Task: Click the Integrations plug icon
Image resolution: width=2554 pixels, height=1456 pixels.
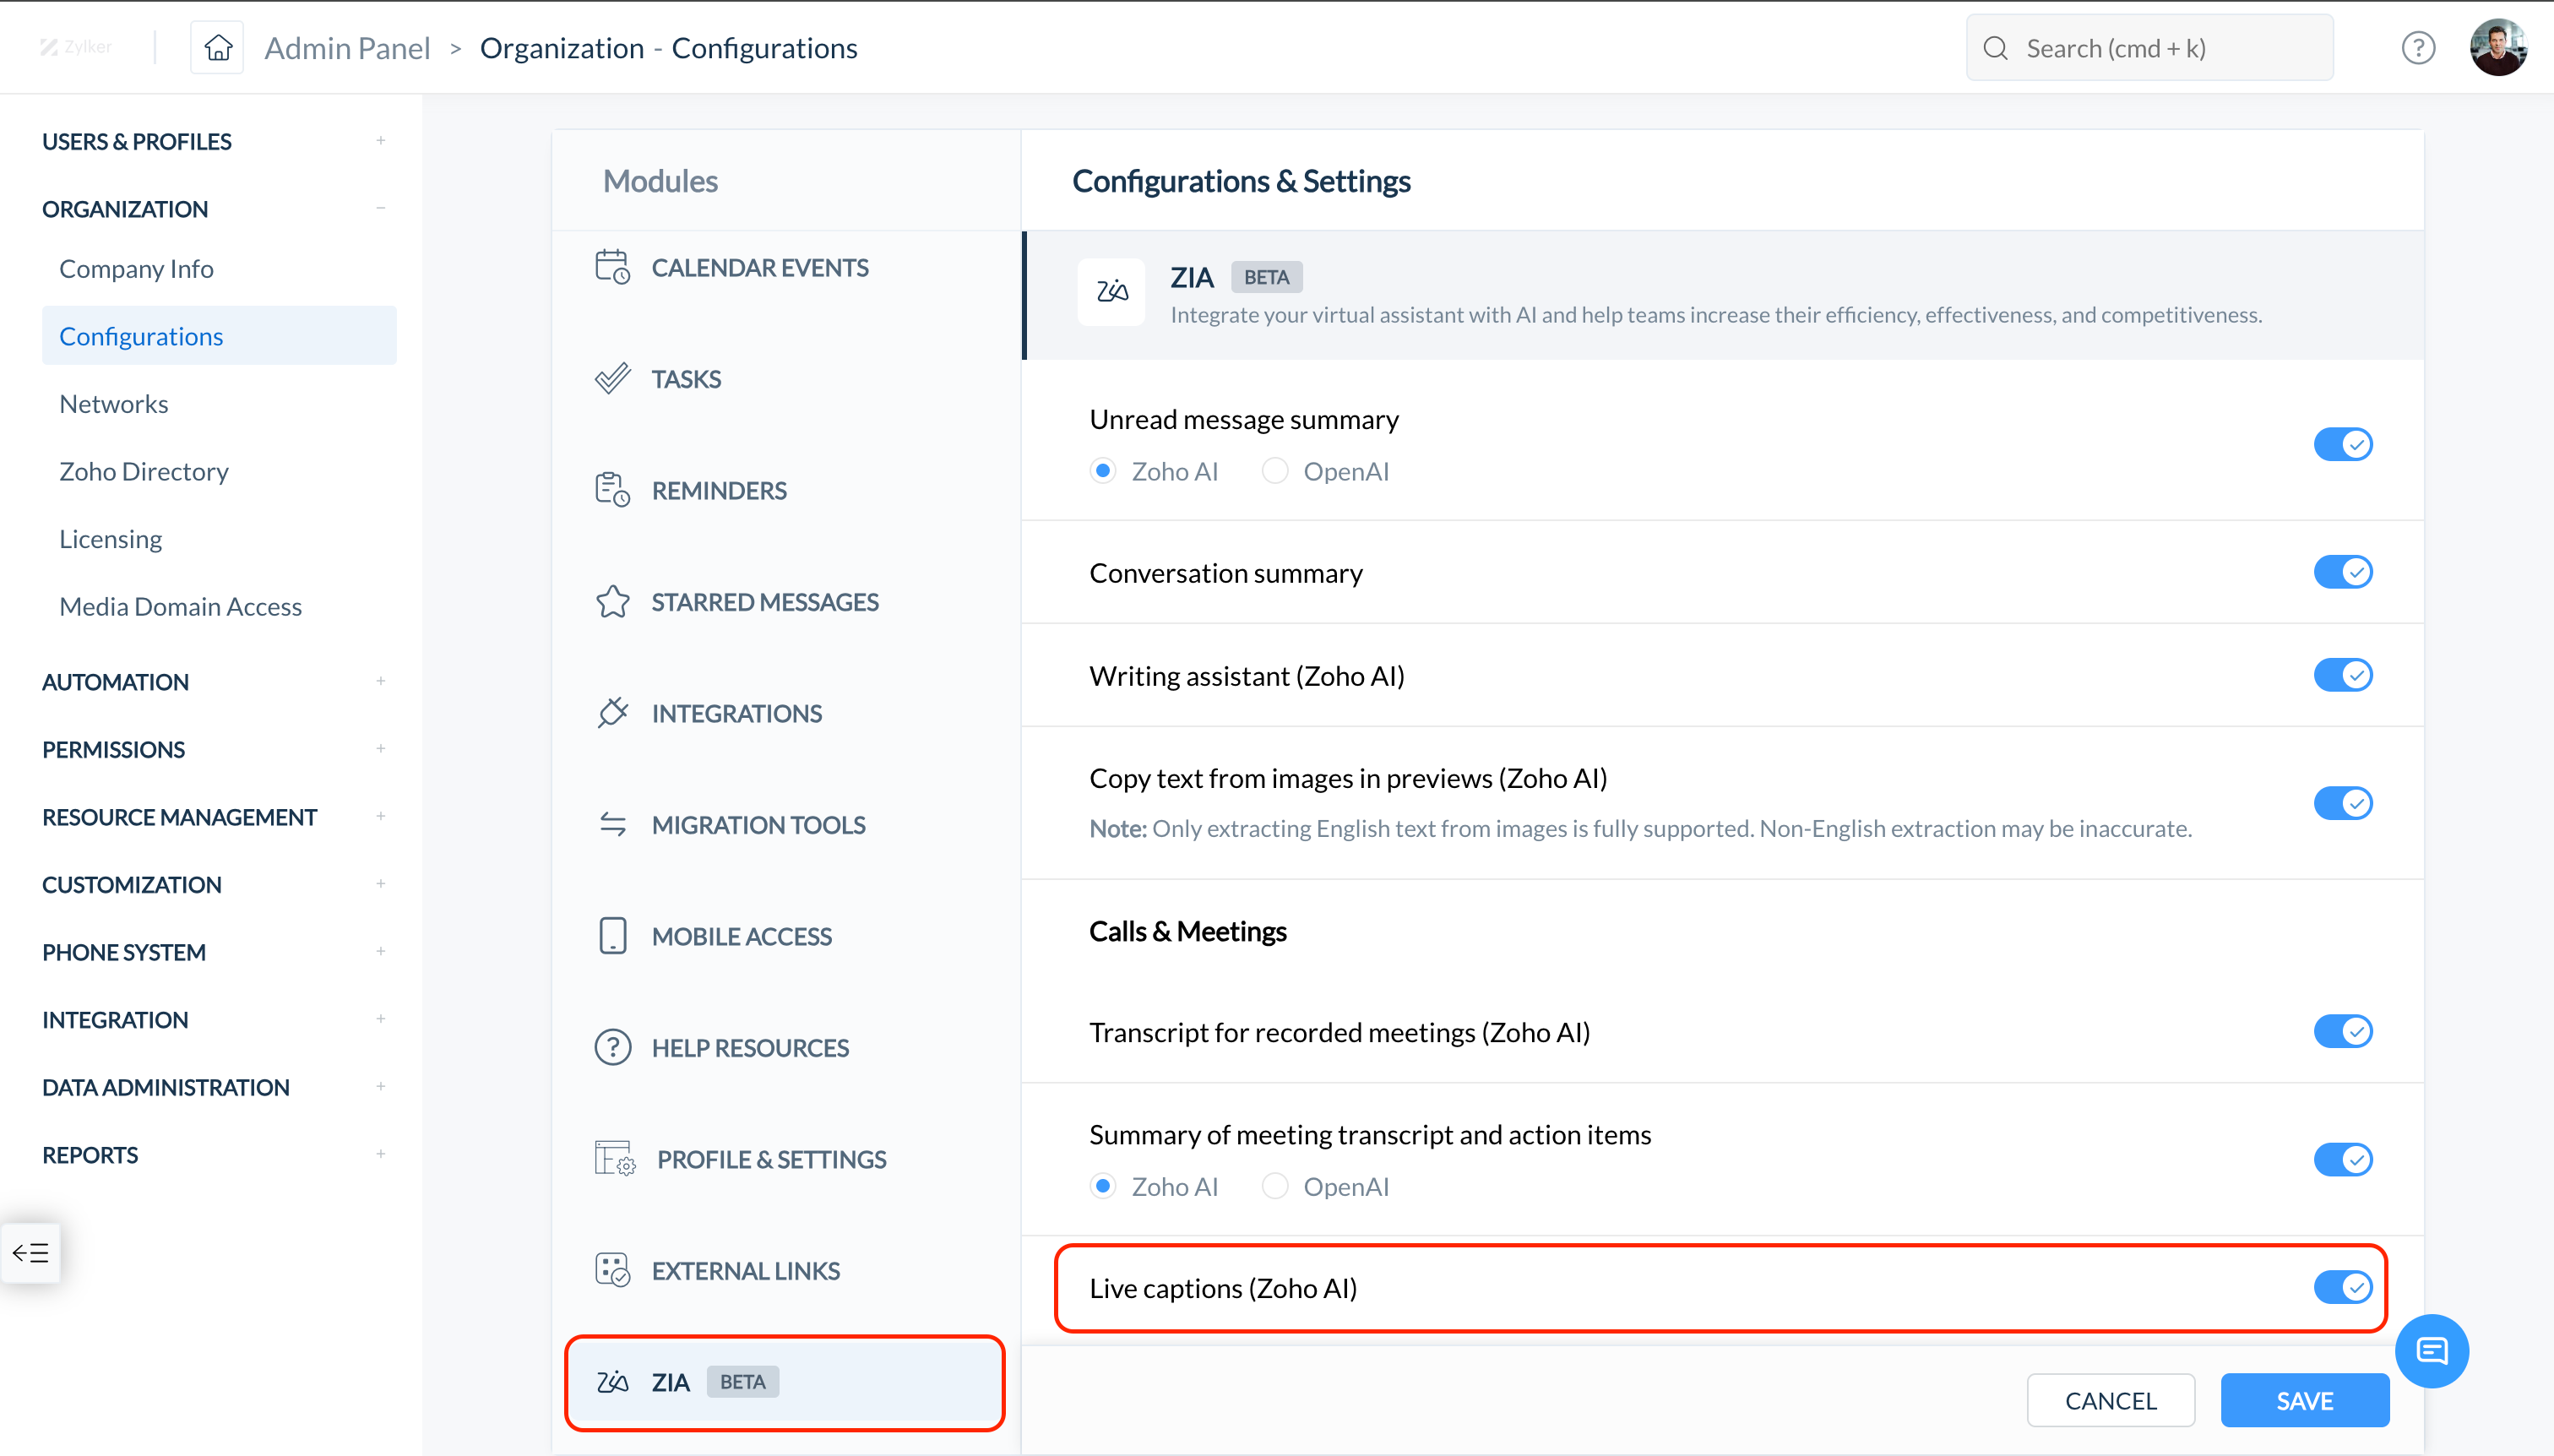Action: click(x=612, y=713)
